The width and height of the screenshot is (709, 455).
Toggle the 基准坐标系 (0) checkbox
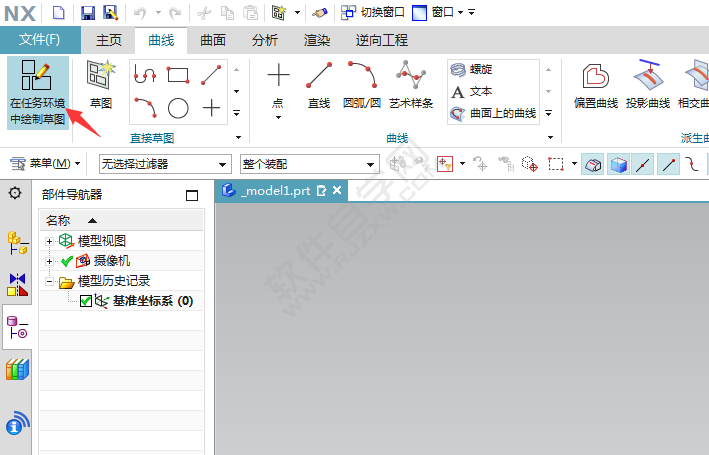(x=86, y=301)
